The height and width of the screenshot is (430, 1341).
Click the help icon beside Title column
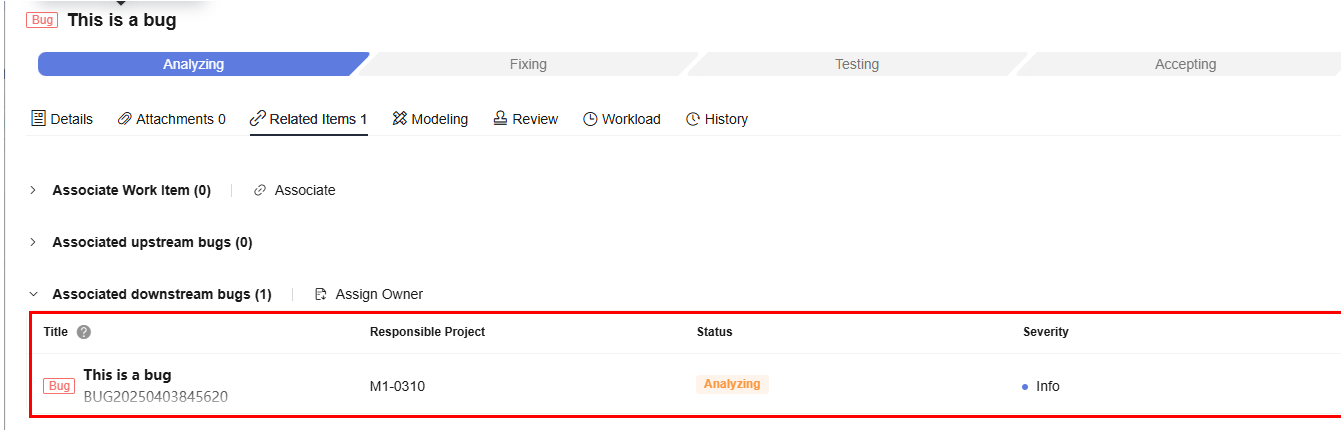84,332
